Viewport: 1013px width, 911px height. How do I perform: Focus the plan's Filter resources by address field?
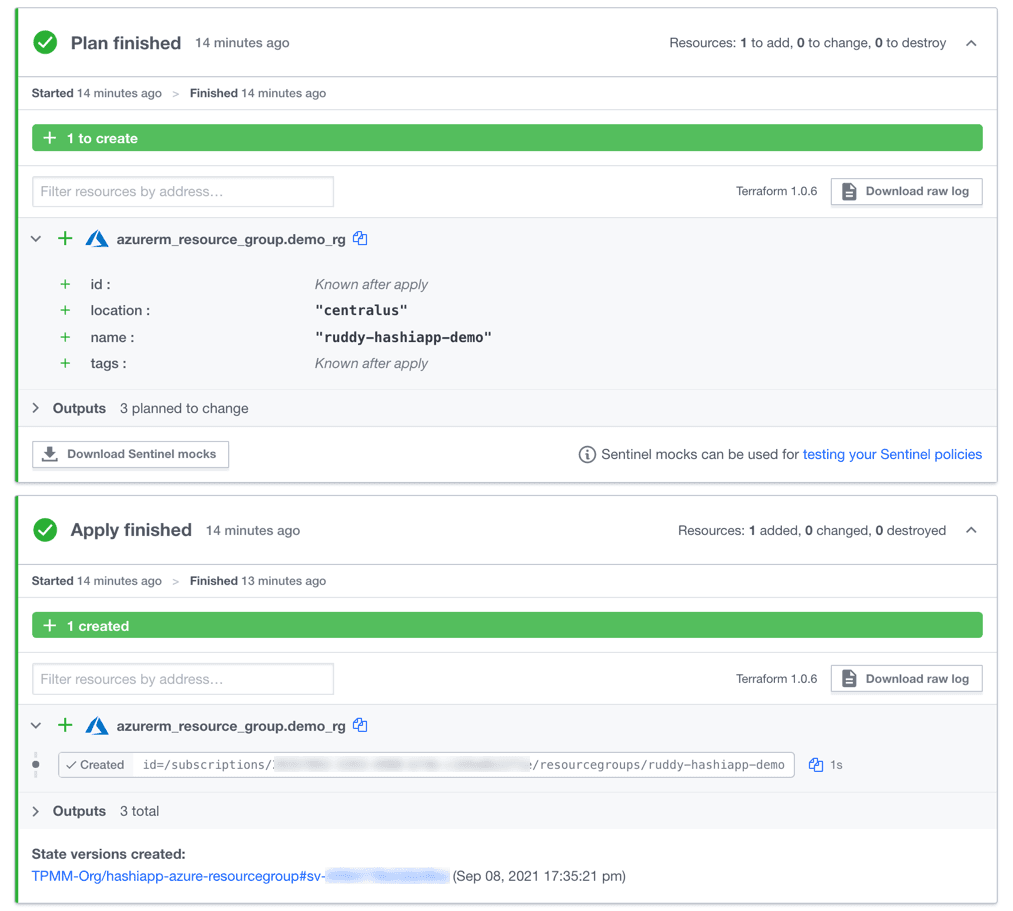coord(183,191)
